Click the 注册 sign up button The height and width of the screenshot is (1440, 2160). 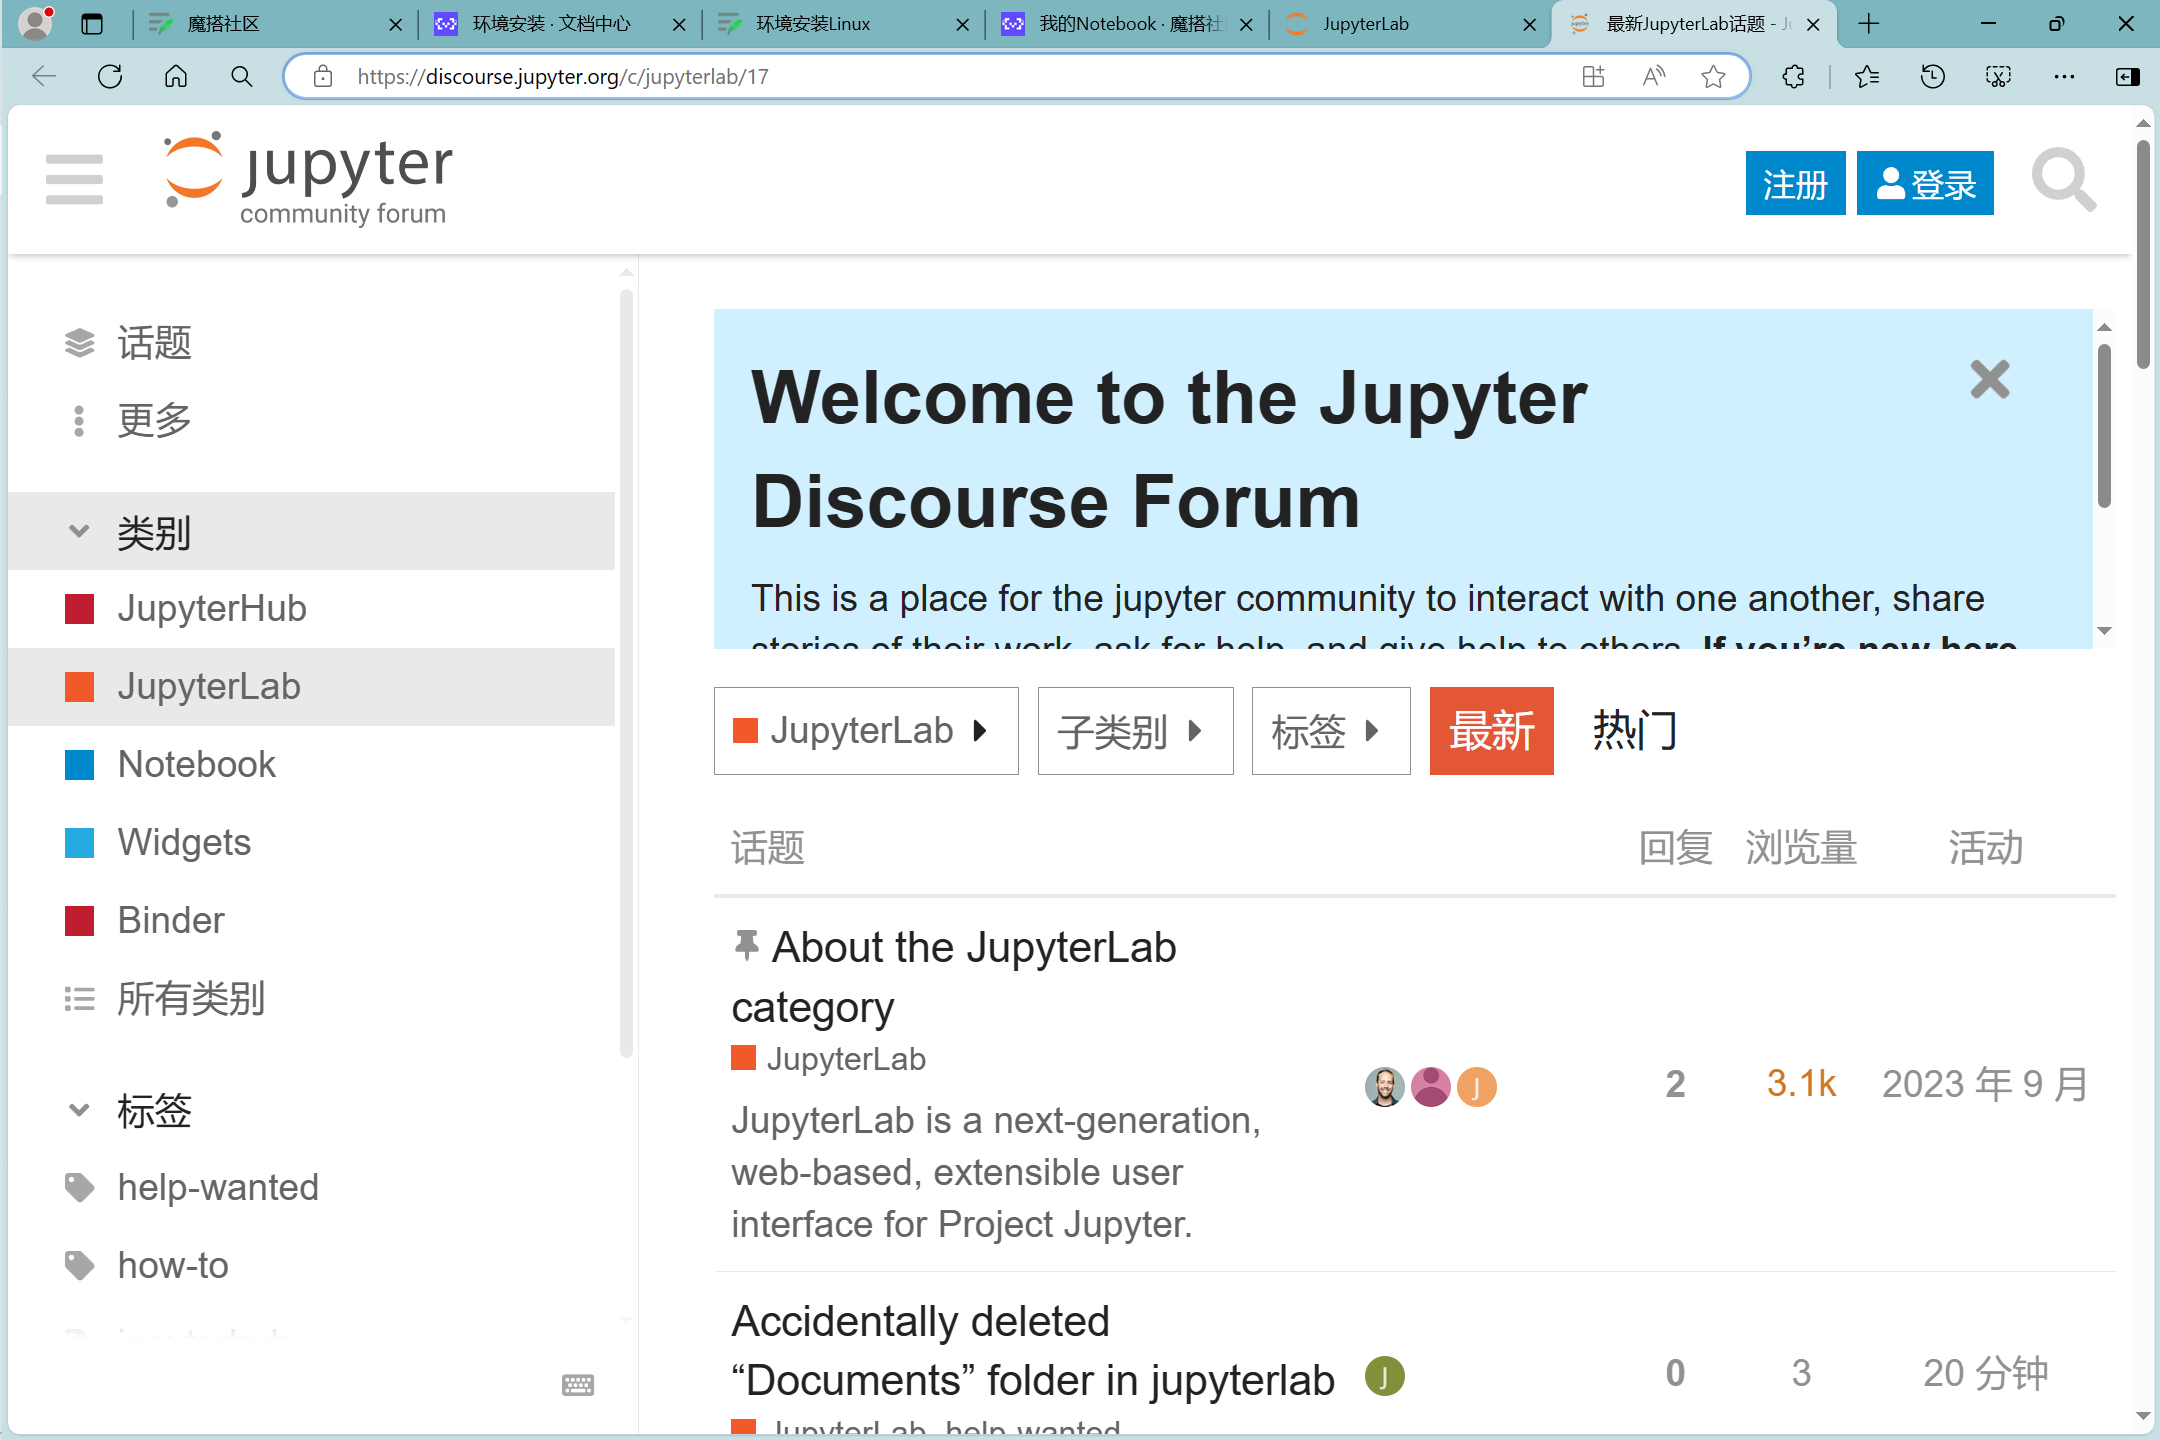pos(1795,183)
